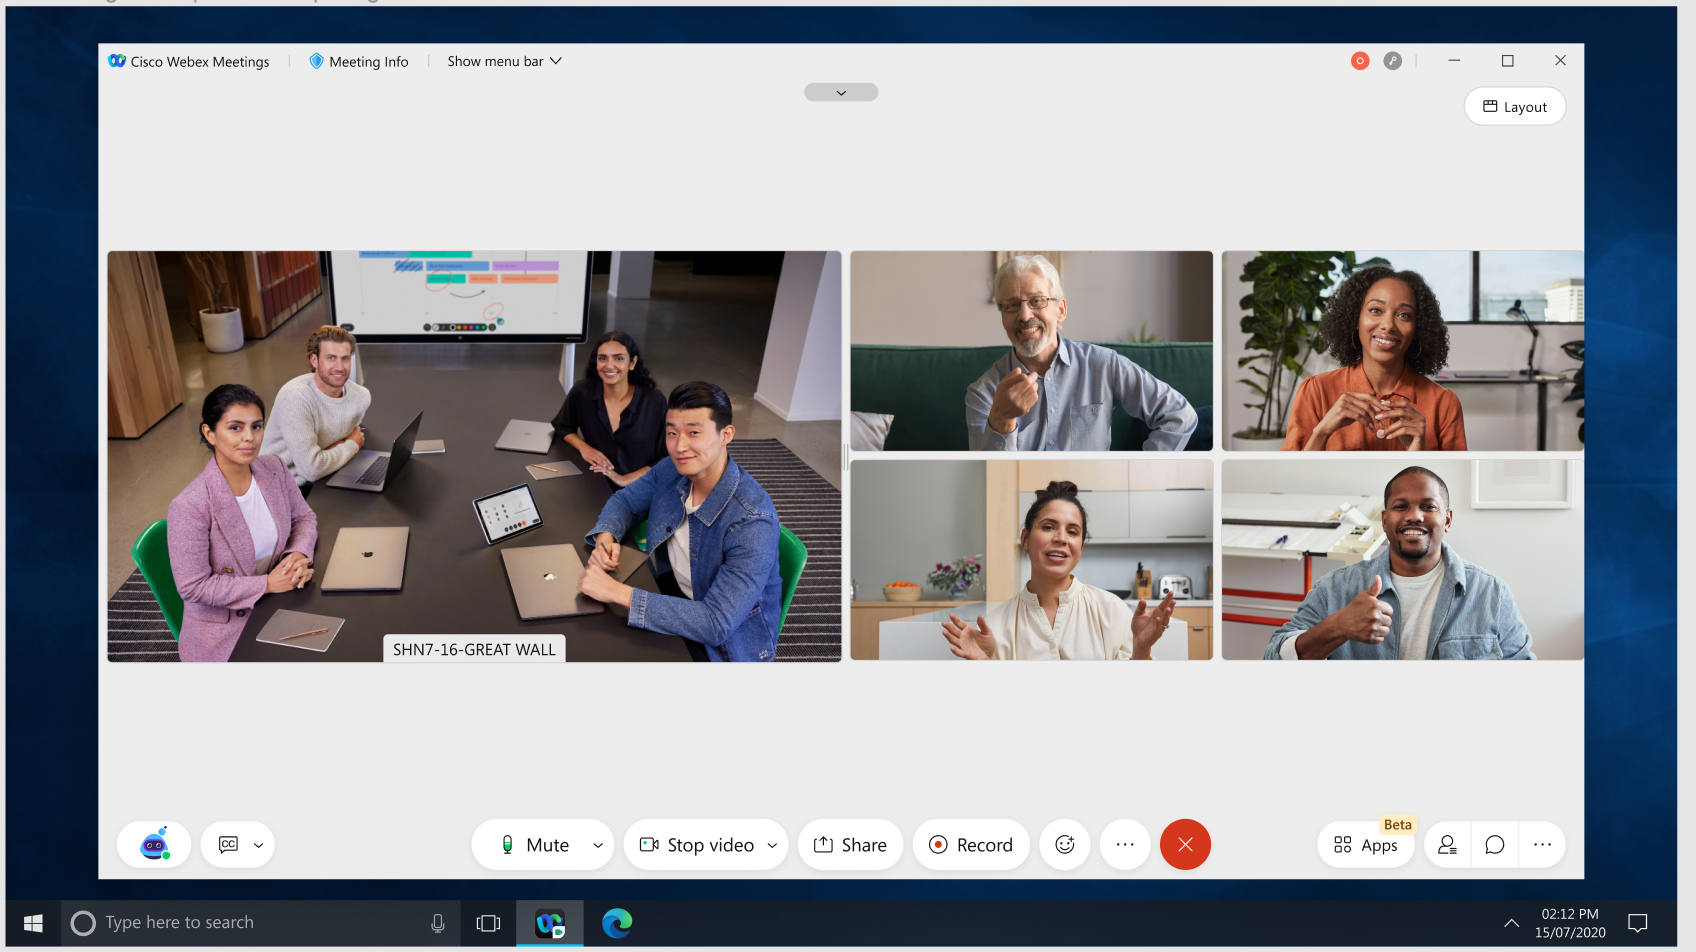This screenshot has height=952, width=1696.
Task: Turn on closed captions
Action: (228, 845)
